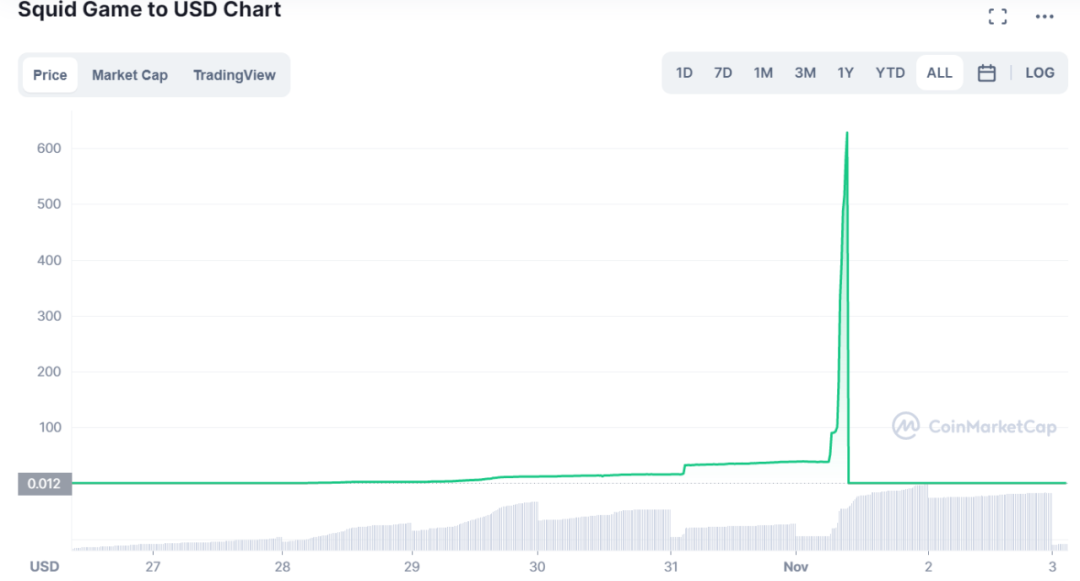Image resolution: width=1080 pixels, height=581 pixels.
Task: Switch to the Market Cap tab
Action: point(130,75)
